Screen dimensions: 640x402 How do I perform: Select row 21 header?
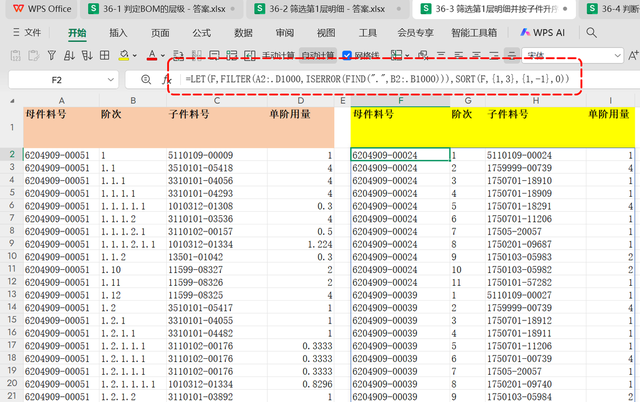(12, 396)
